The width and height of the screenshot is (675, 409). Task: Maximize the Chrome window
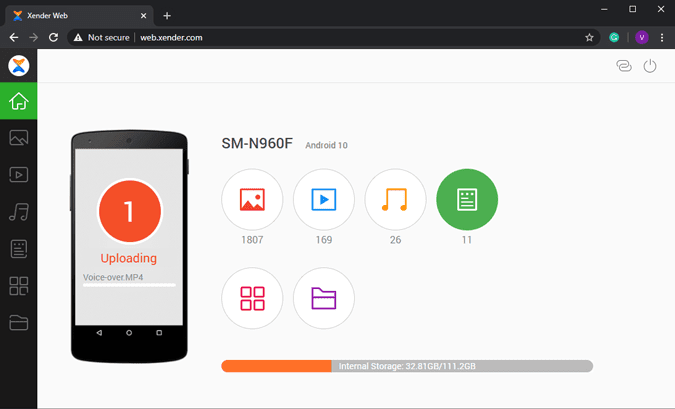632,9
